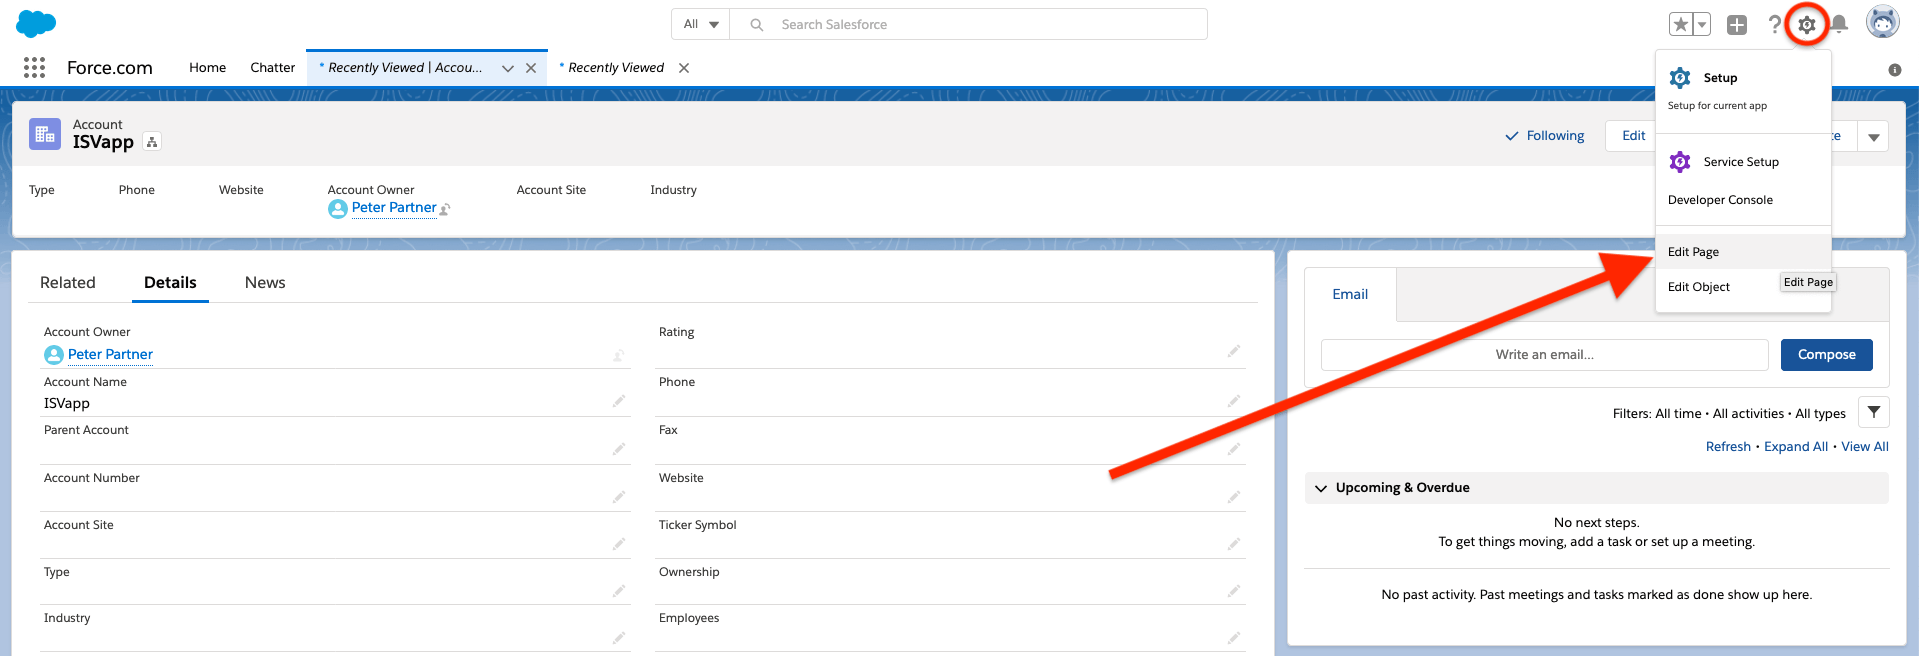Edit Account Site pencil icon
The height and width of the screenshot is (656, 1919).
619,544
